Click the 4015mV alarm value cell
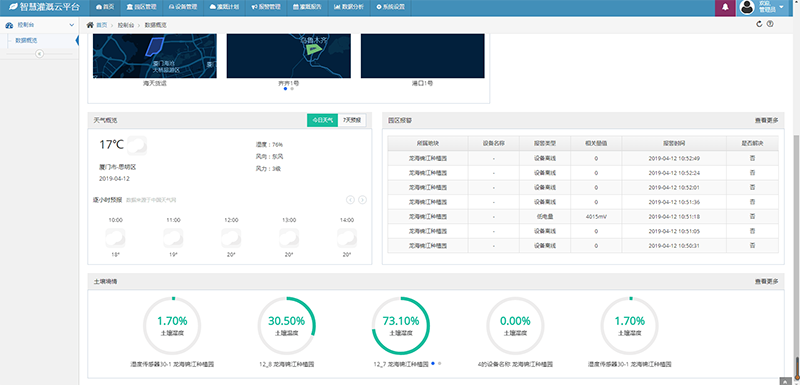The height and width of the screenshot is (385, 800). tap(596, 217)
